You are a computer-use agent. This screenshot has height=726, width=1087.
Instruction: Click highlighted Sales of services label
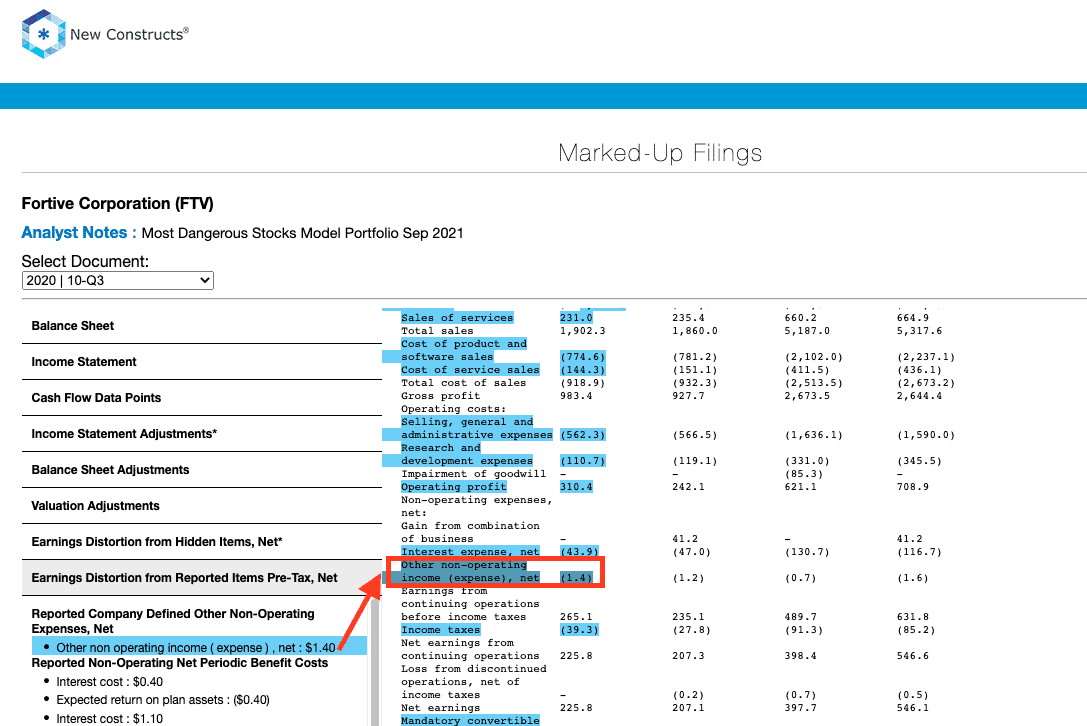457,318
